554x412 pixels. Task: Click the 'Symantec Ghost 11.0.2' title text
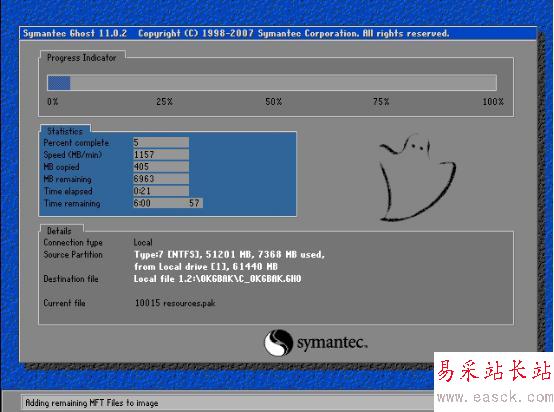75,34
